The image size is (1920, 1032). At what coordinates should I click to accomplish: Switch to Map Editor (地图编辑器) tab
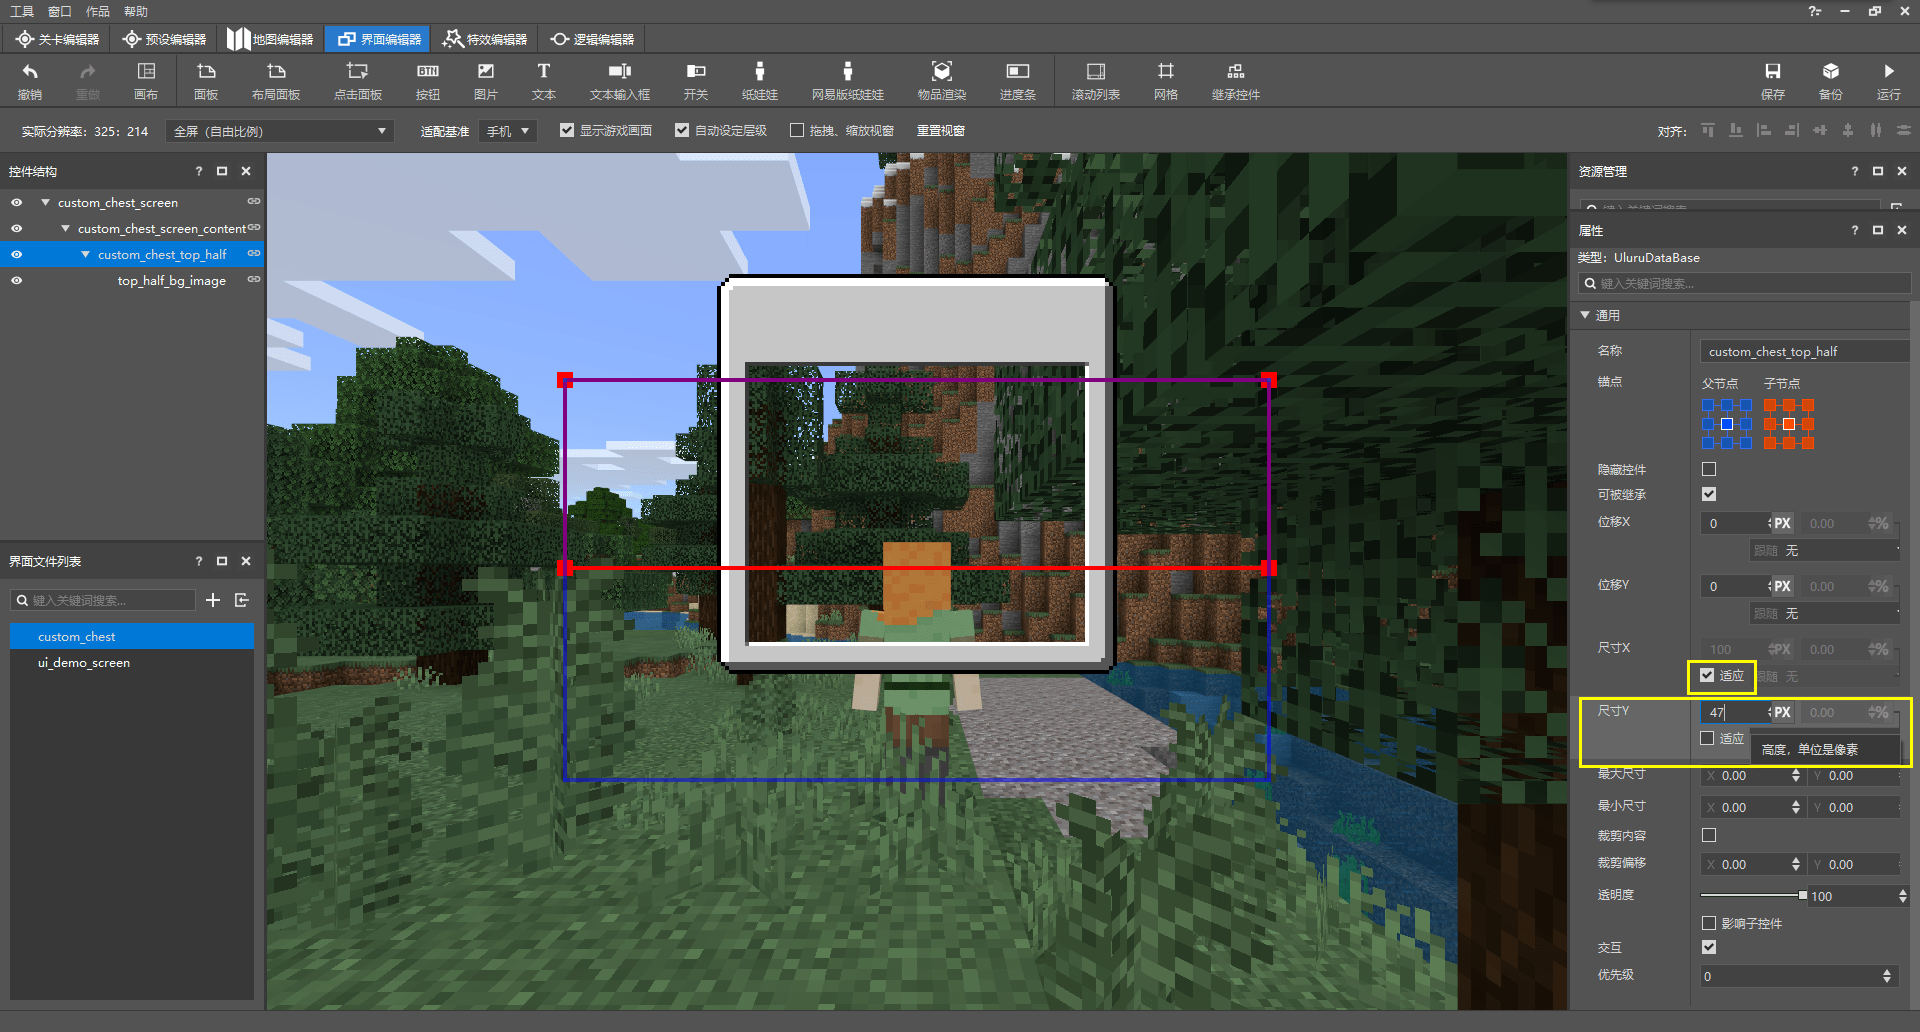tap(270, 39)
